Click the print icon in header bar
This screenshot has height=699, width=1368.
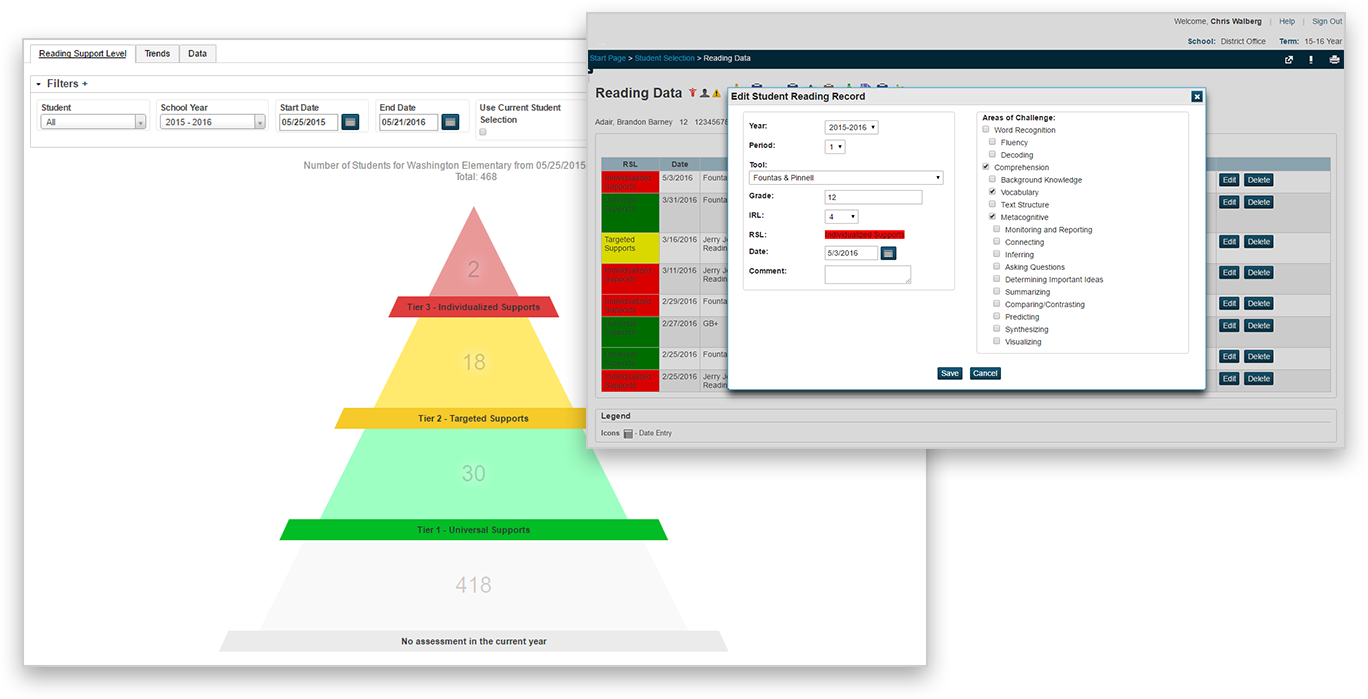(1334, 60)
